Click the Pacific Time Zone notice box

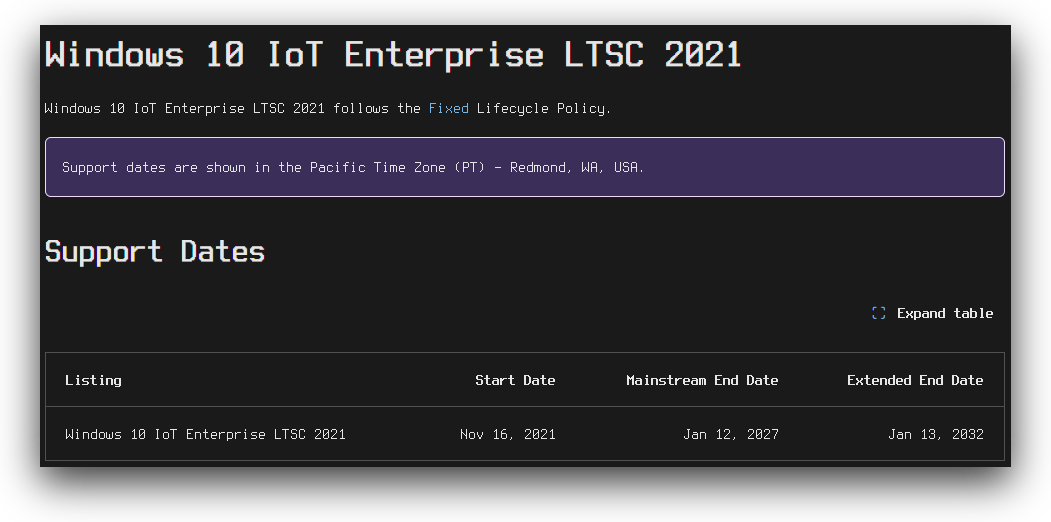pos(525,167)
